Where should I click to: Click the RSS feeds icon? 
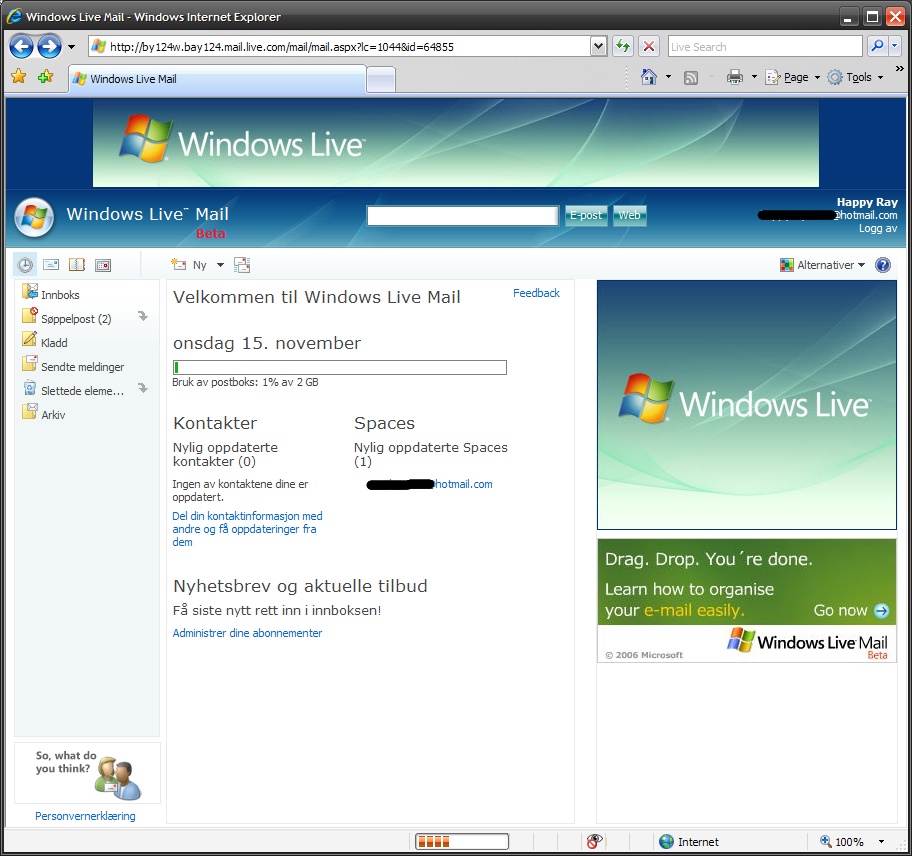tap(691, 77)
